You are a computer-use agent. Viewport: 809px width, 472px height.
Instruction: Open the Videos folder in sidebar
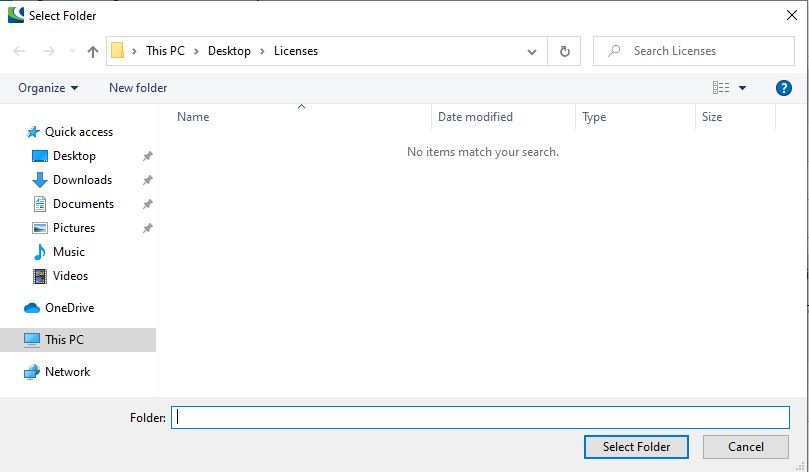click(x=70, y=276)
